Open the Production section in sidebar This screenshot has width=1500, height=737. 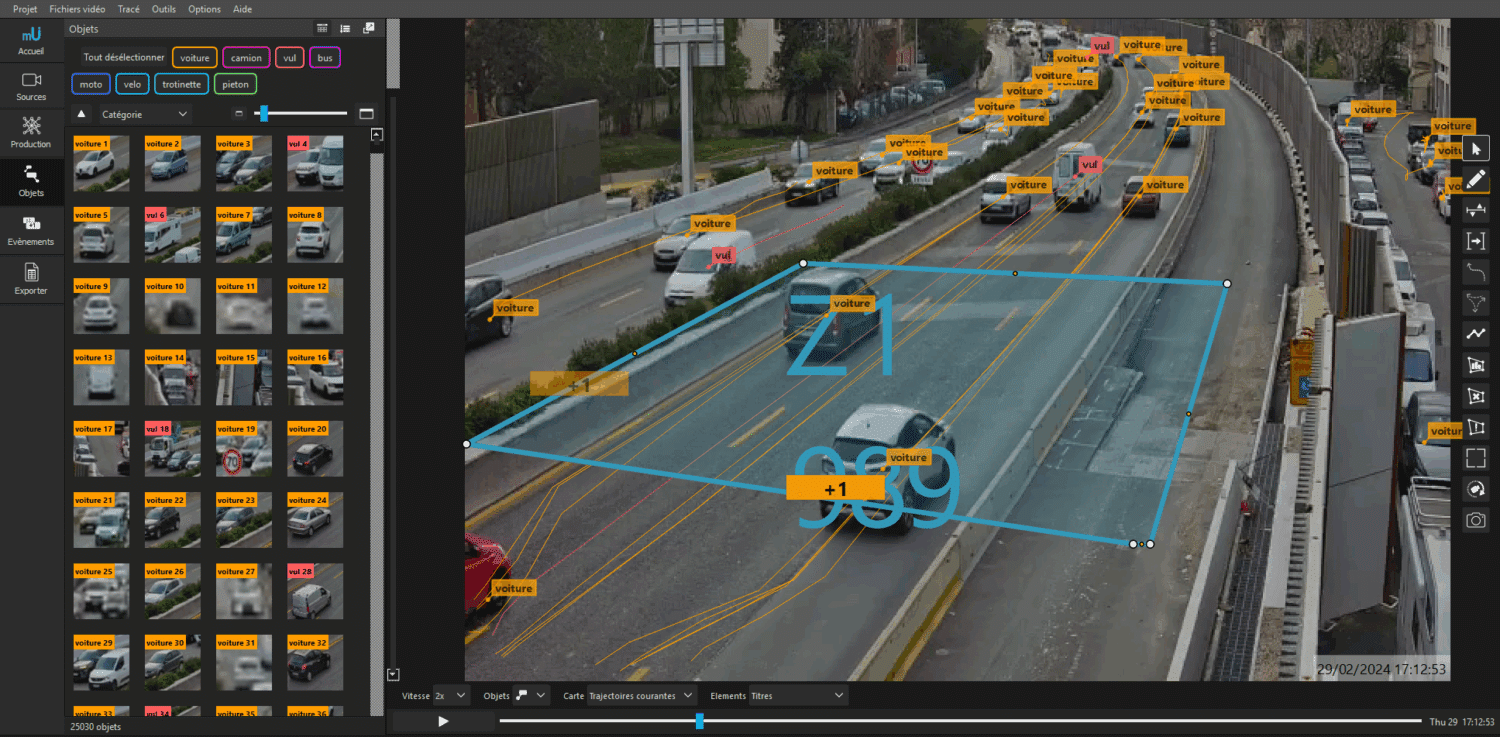(31, 132)
